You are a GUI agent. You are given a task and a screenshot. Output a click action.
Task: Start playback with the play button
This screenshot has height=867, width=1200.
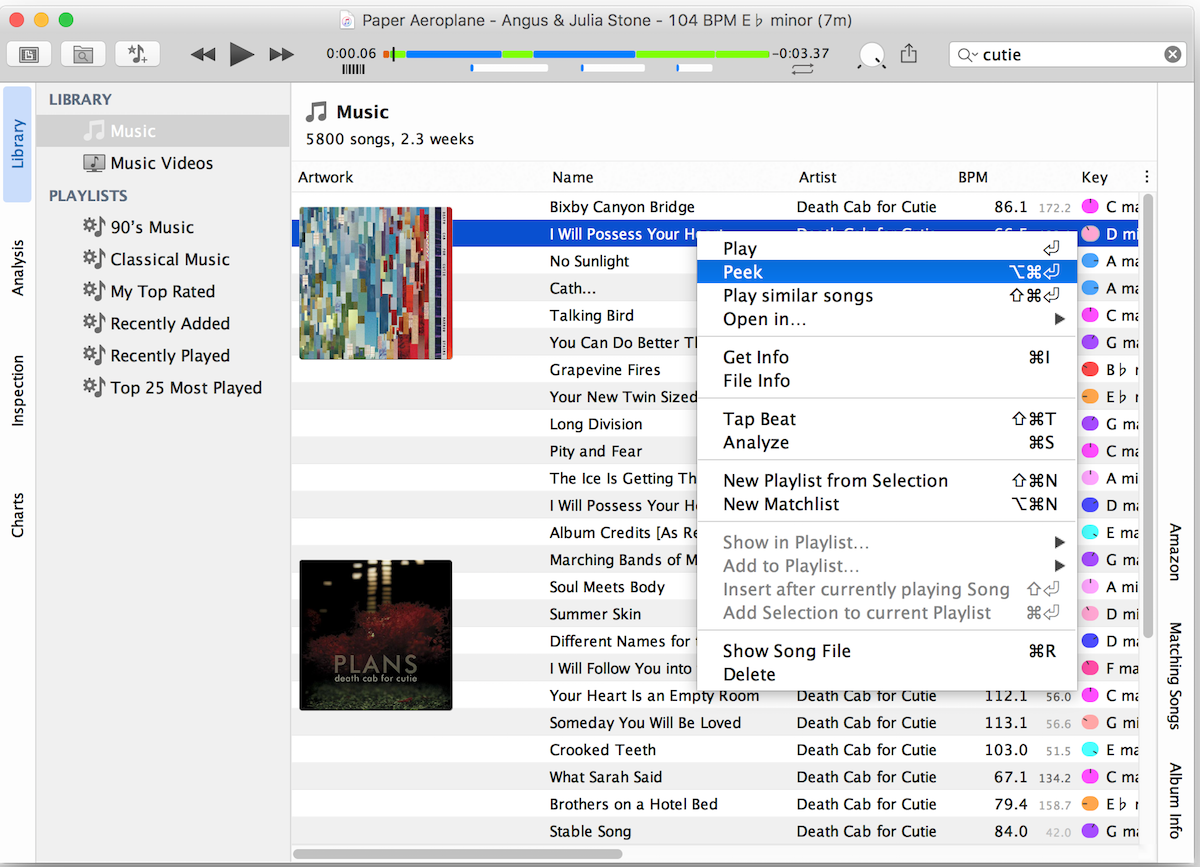click(x=241, y=54)
